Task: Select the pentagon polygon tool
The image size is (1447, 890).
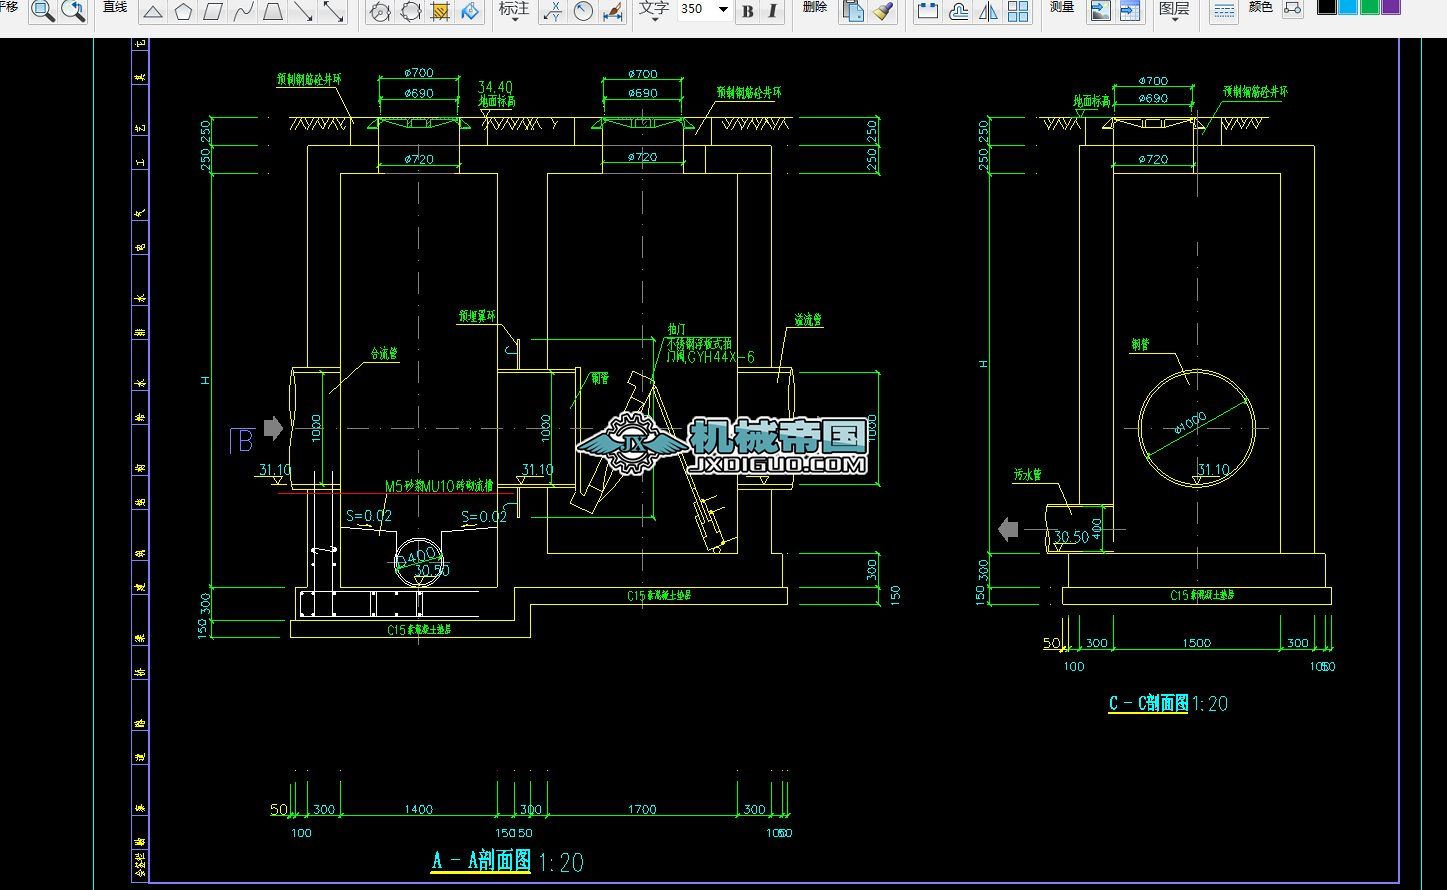Action: 182,12
